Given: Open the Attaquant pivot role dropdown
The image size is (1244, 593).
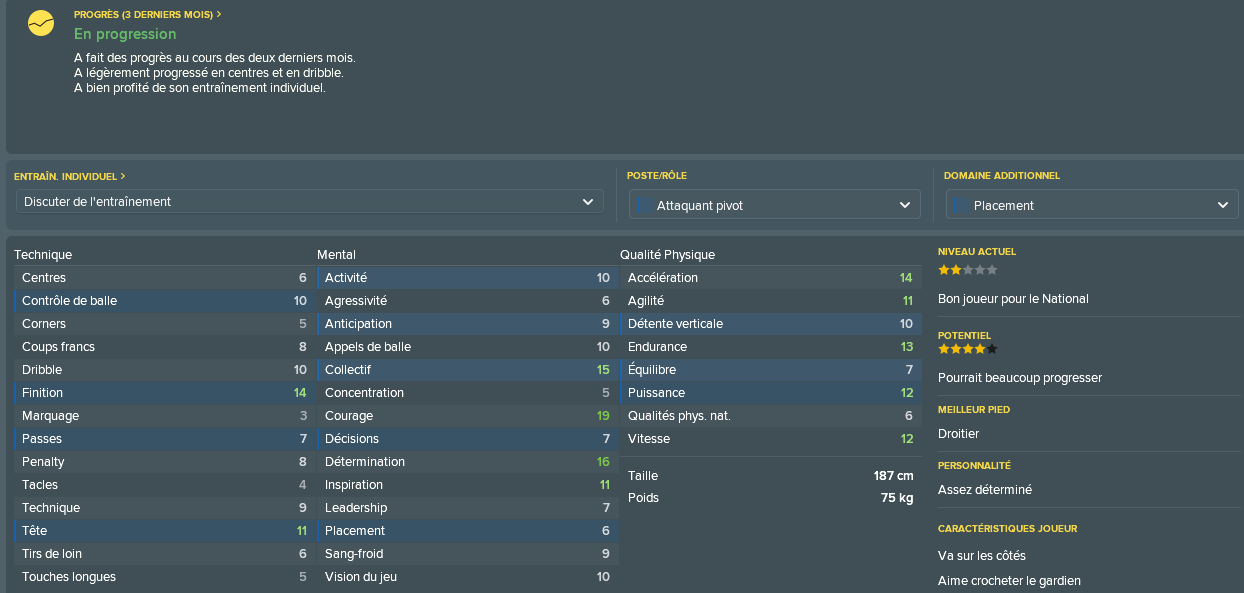Looking at the screenshot, I should click(x=774, y=205).
